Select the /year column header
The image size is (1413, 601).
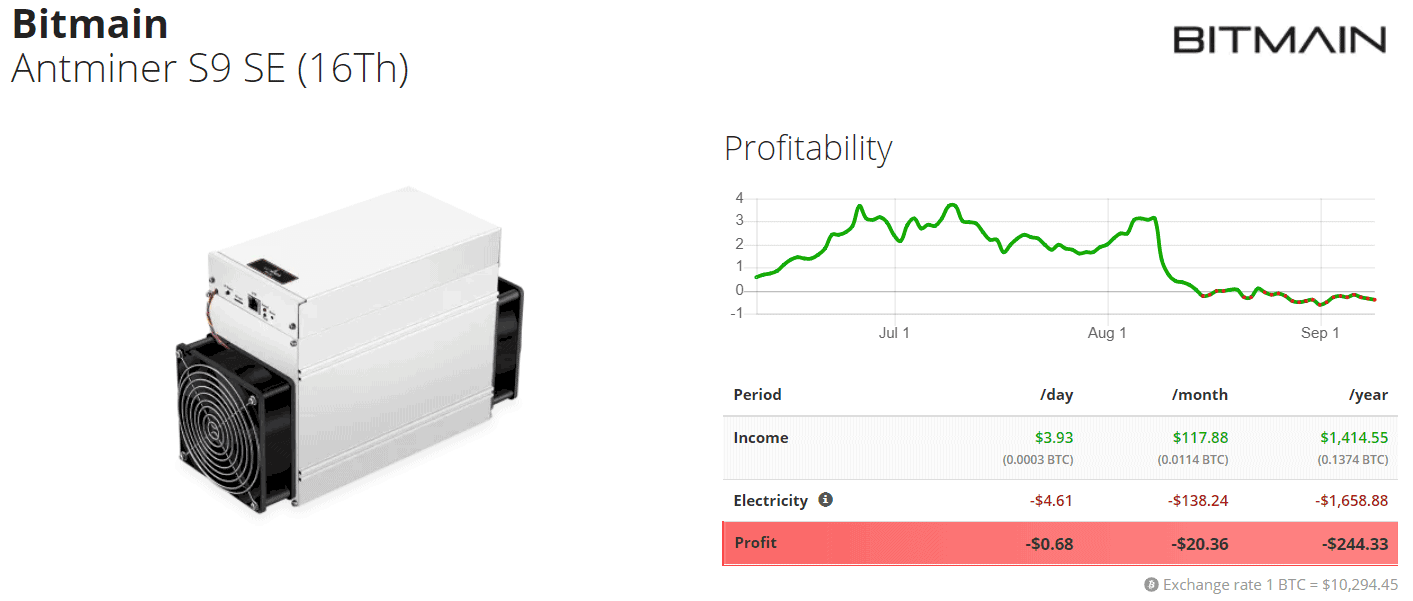pos(1368,394)
